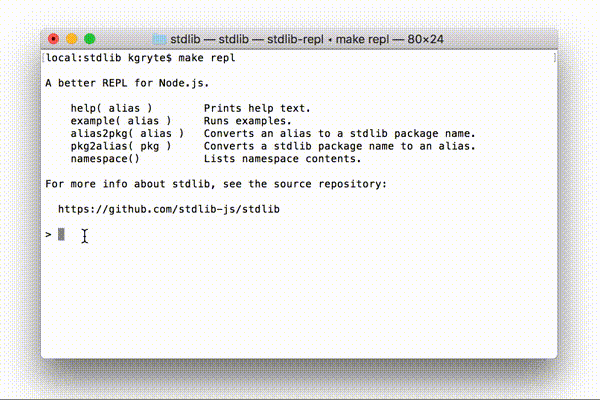Click the 'Runs examples.' description text
Viewport: 600px width, 400px height.
point(247,121)
